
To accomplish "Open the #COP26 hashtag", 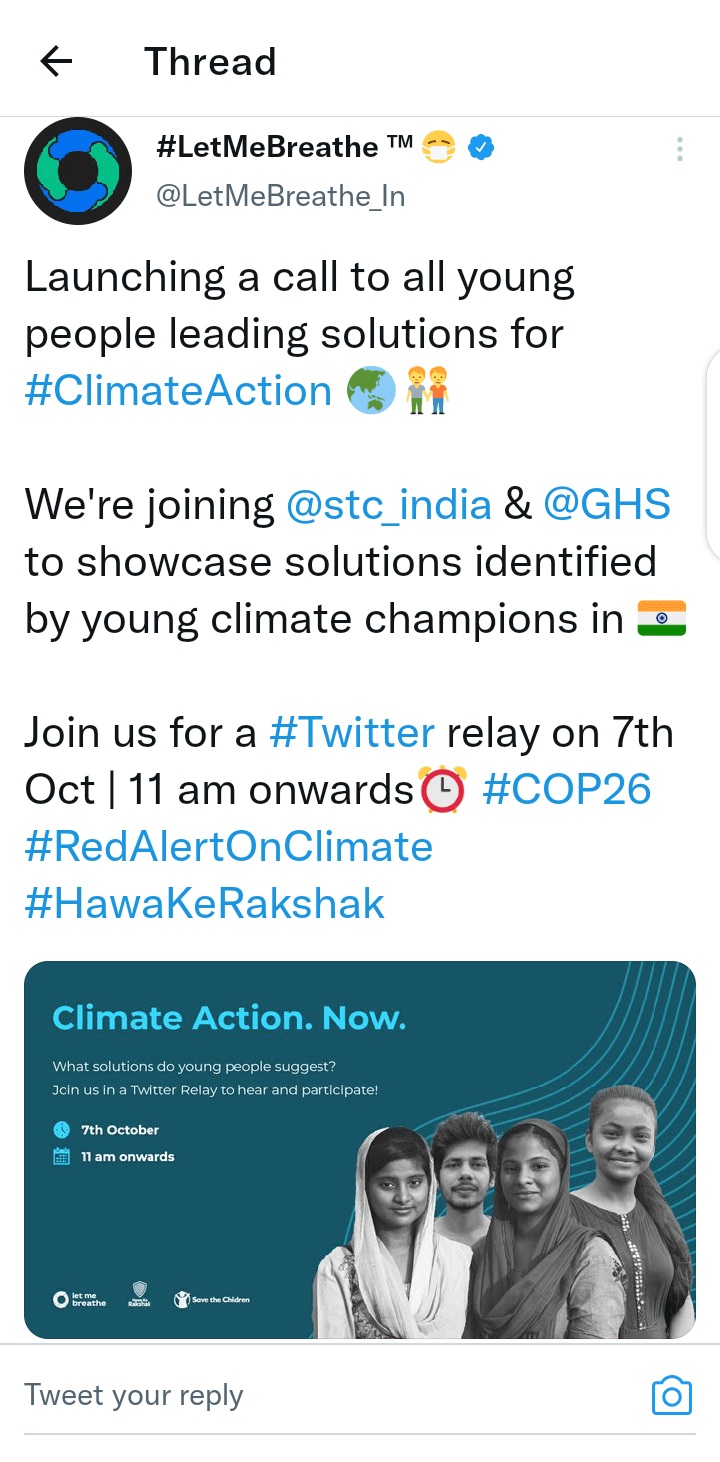I will pyautogui.click(x=566, y=790).
